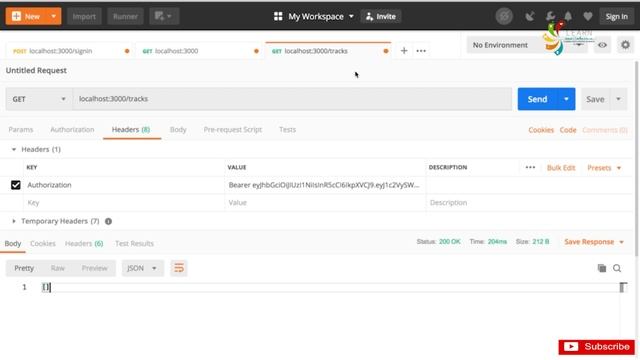The height and width of the screenshot is (360, 640).
Task: Open the Runner
Action: (125, 16)
